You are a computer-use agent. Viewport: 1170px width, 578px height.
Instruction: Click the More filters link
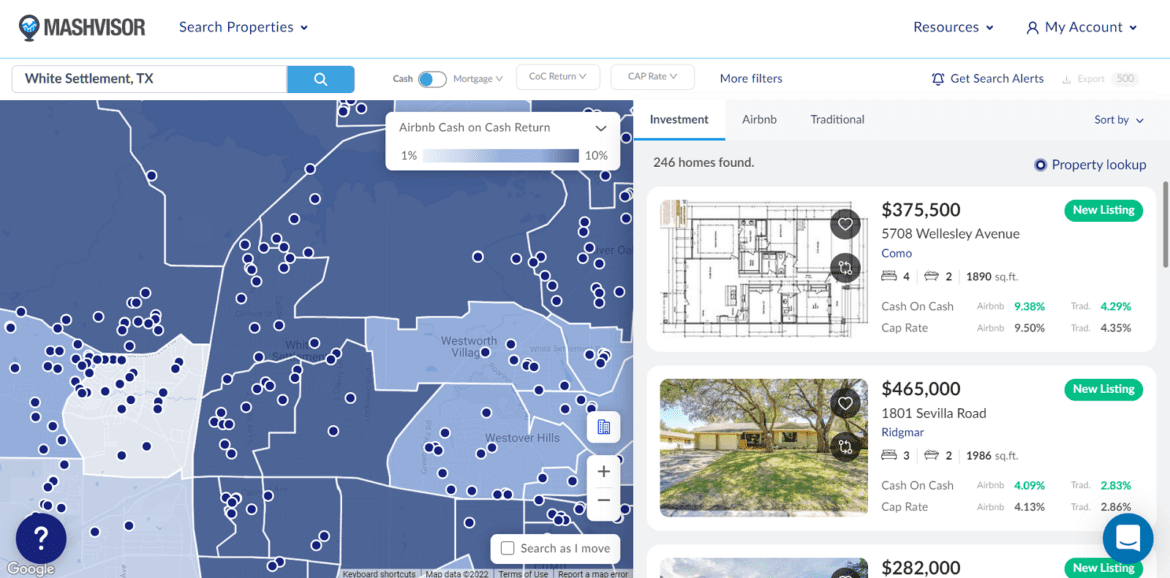tap(751, 79)
